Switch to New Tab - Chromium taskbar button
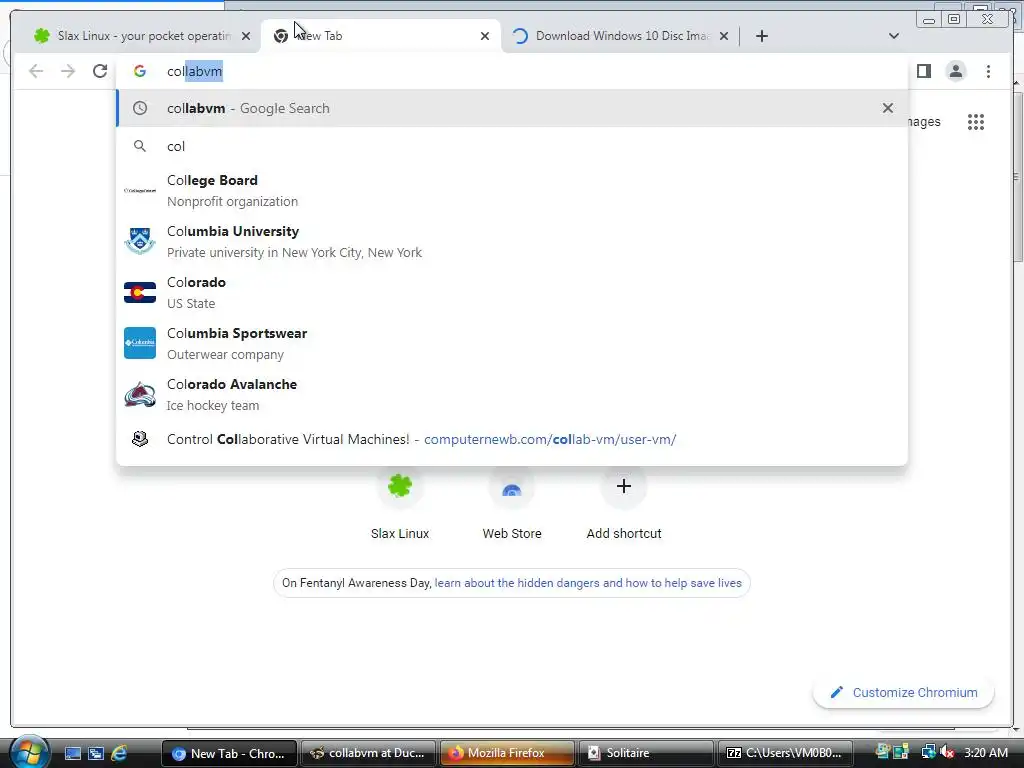 (x=229, y=753)
